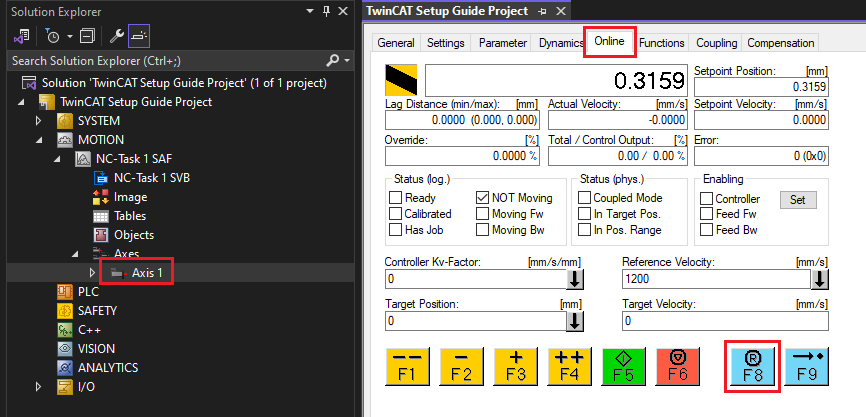Select the C++ node in tree
Screen dimensions: 866x417
89,330
